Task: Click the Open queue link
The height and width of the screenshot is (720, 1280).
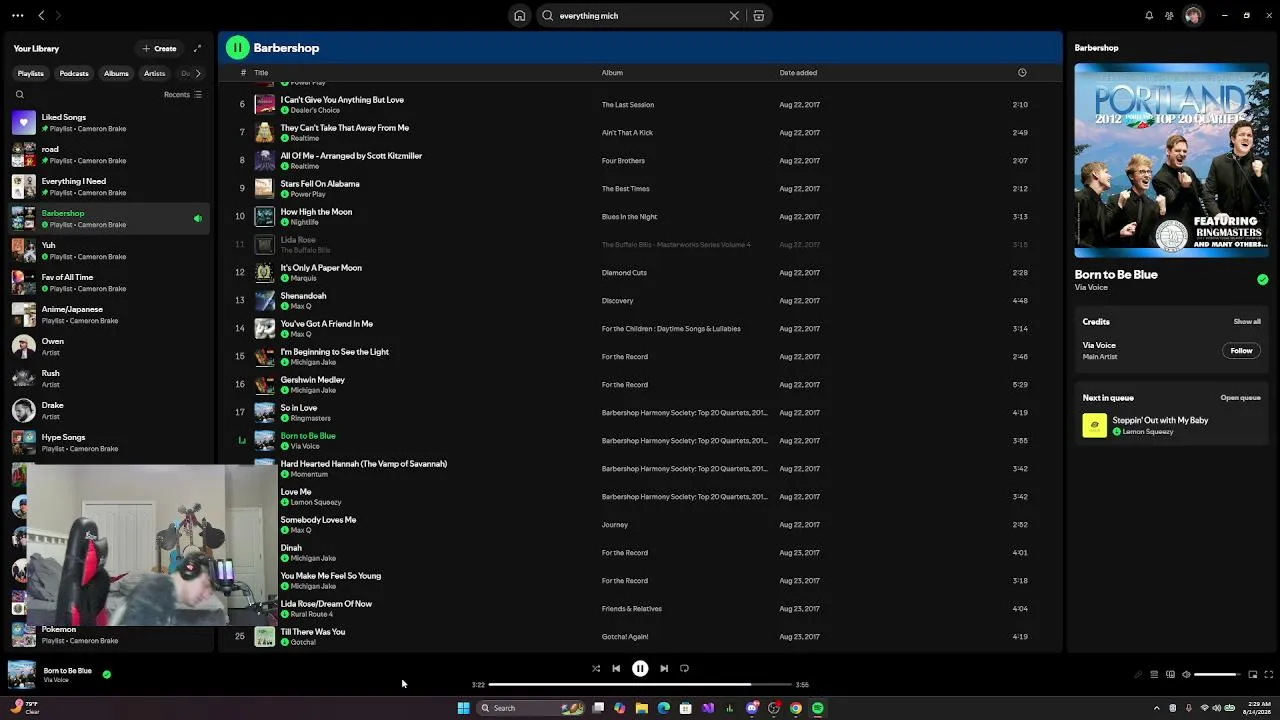Action: tap(1240, 398)
